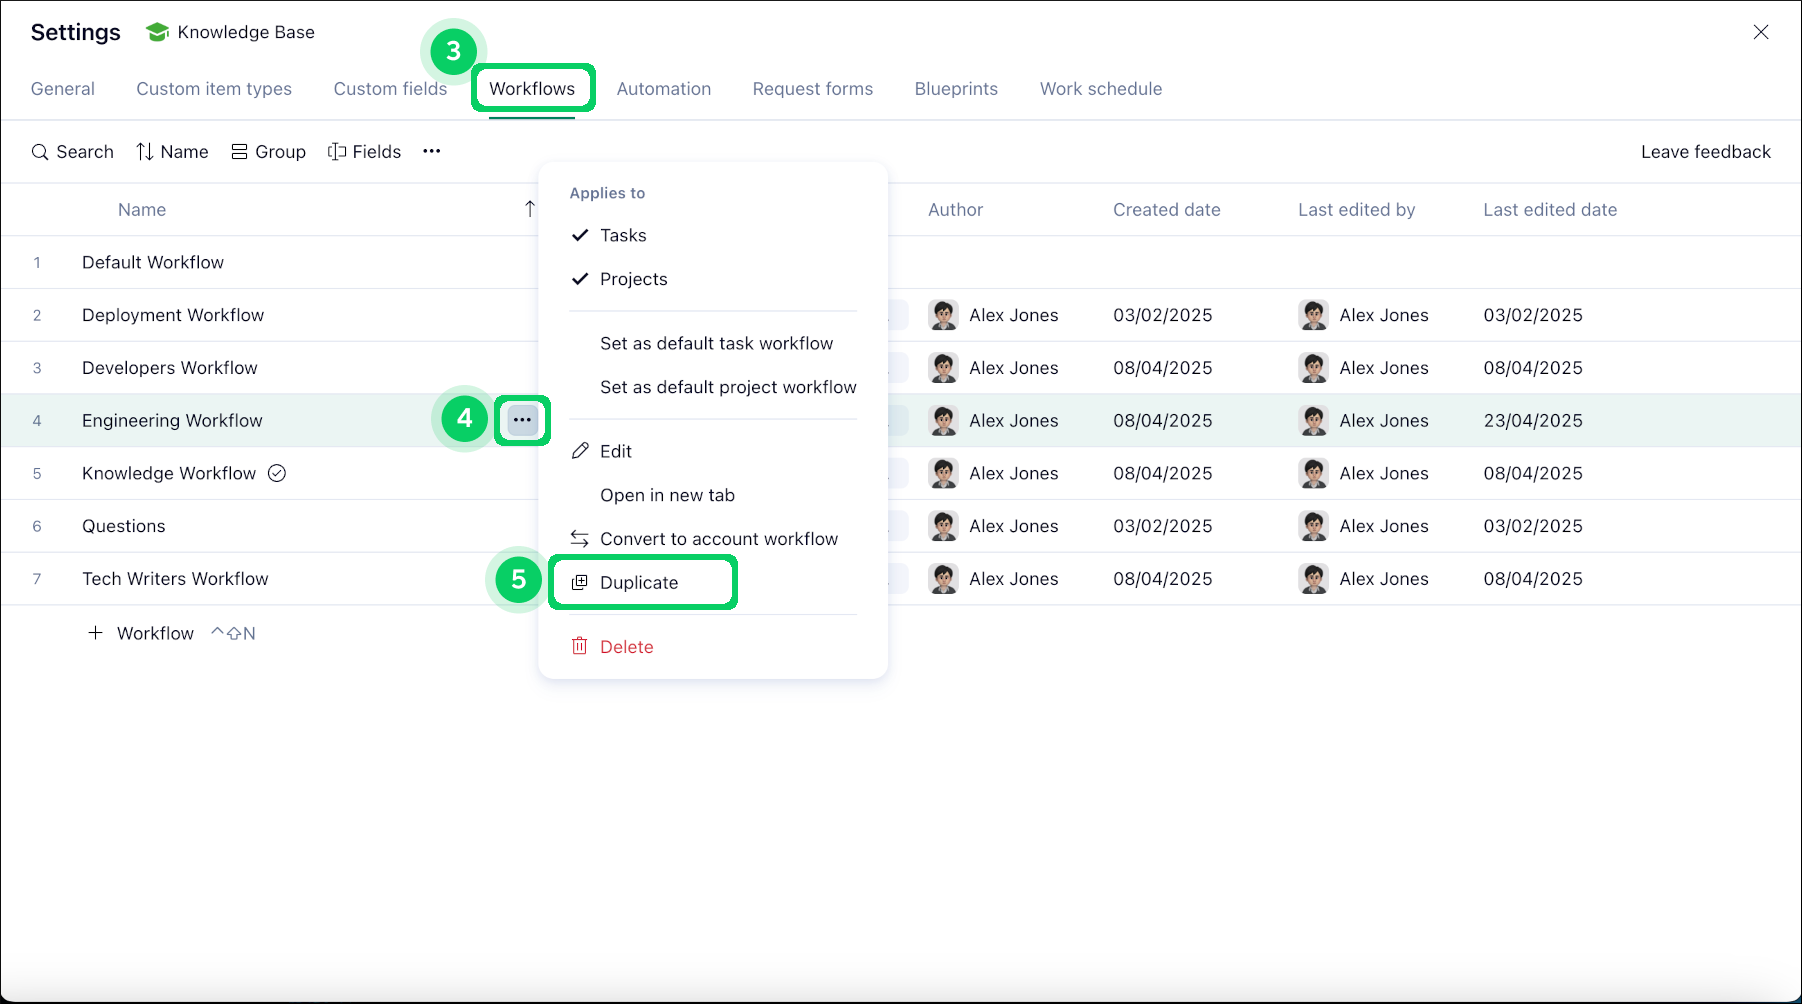Click the Workflow button to add a workflow
The height and width of the screenshot is (1004, 1802).
(141, 632)
